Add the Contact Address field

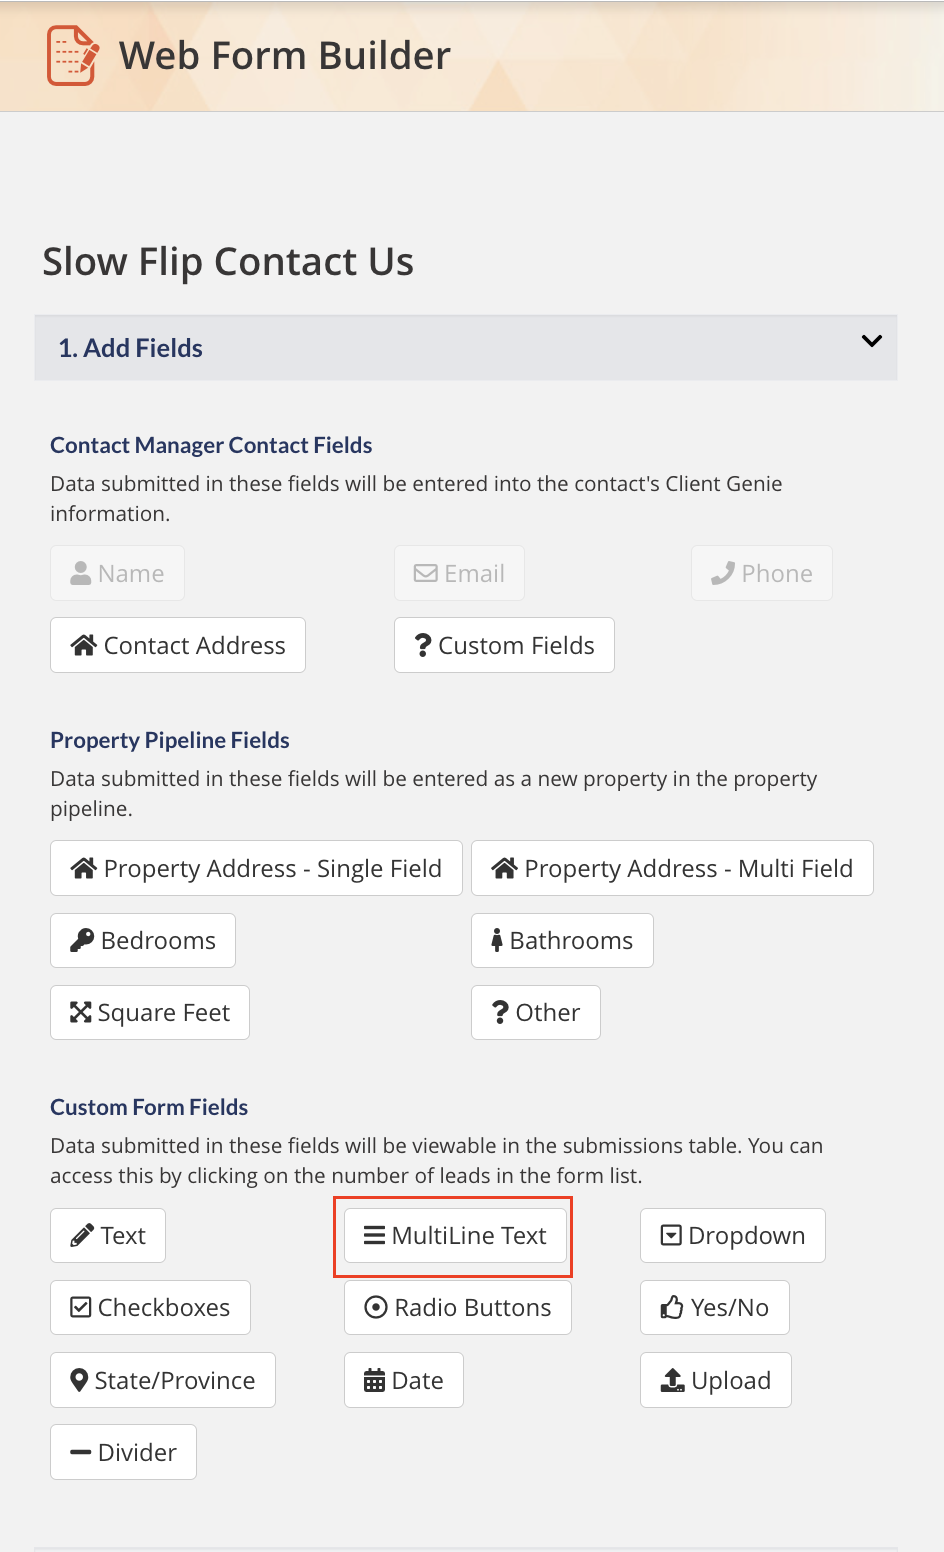pos(178,645)
